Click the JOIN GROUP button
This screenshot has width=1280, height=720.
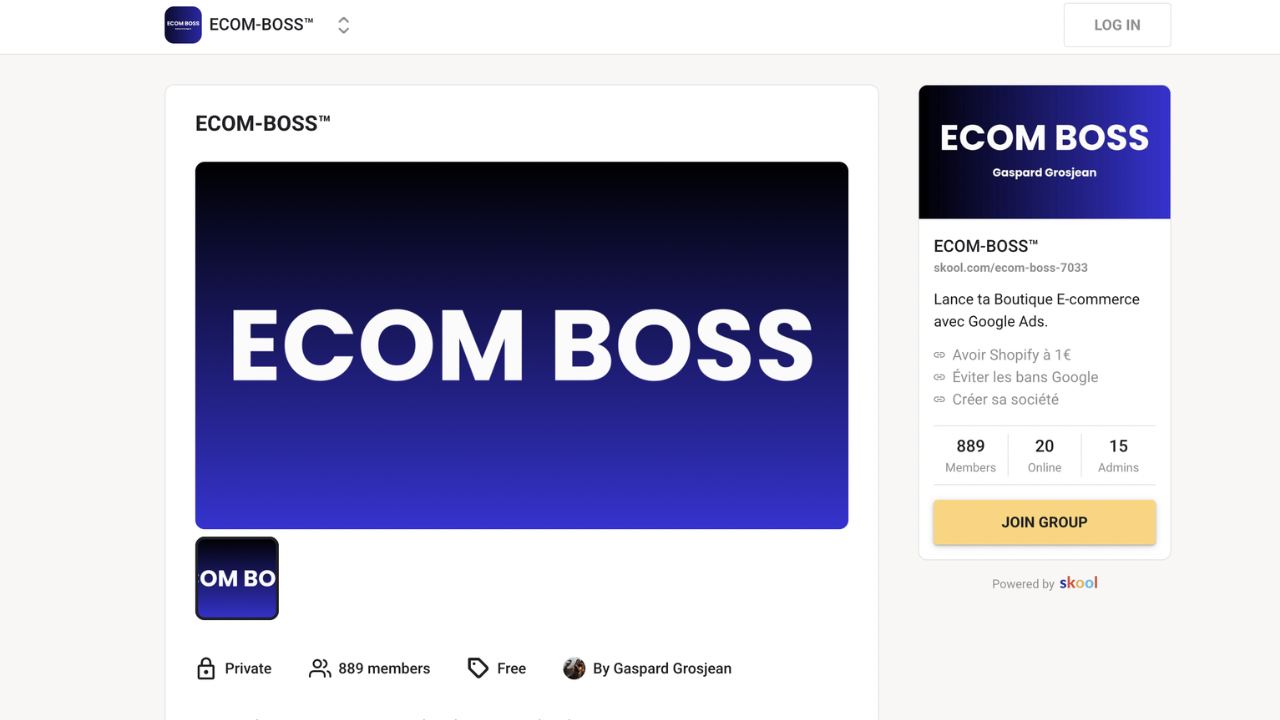[x=1044, y=522]
